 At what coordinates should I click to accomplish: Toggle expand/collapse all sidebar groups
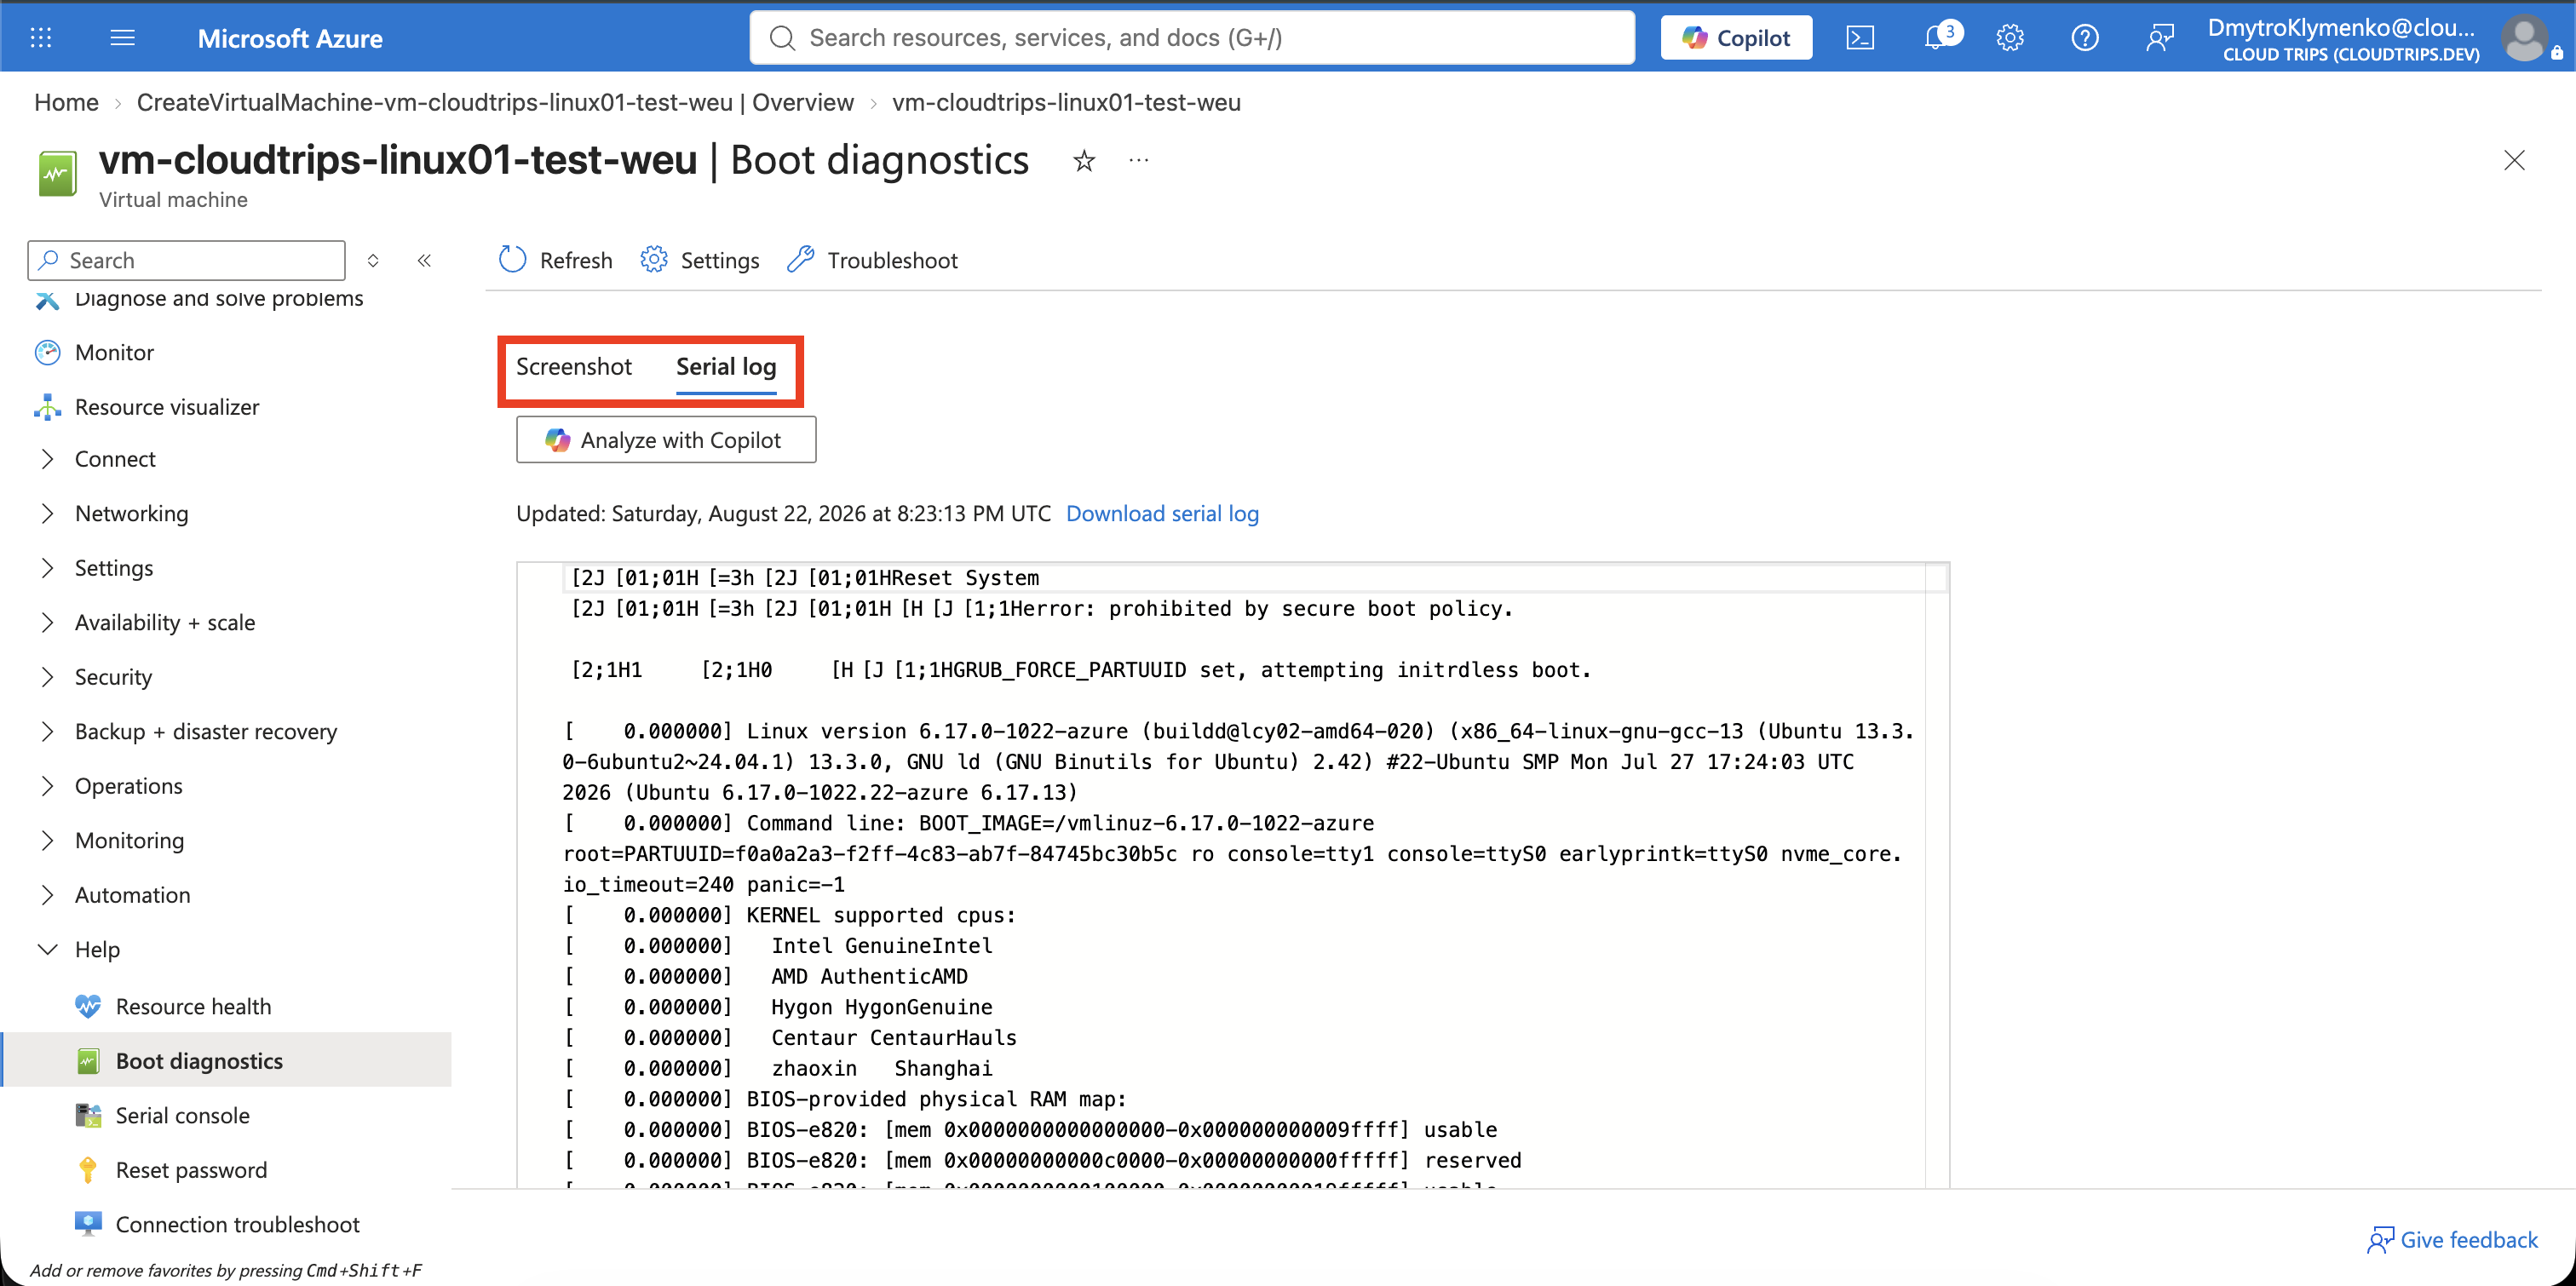[373, 260]
